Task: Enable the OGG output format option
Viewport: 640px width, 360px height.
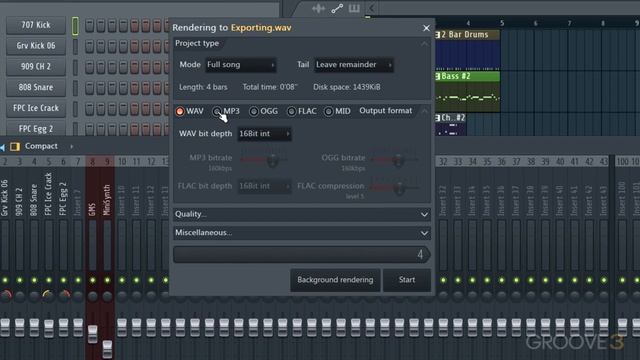Action: point(254,111)
